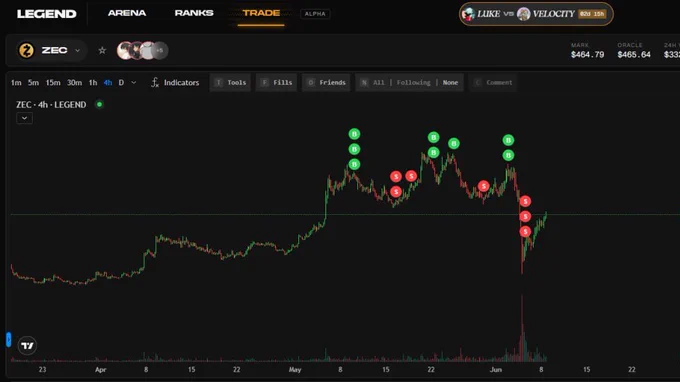
Task: Click the May label on time axis
Action: [x=295, y=369]
